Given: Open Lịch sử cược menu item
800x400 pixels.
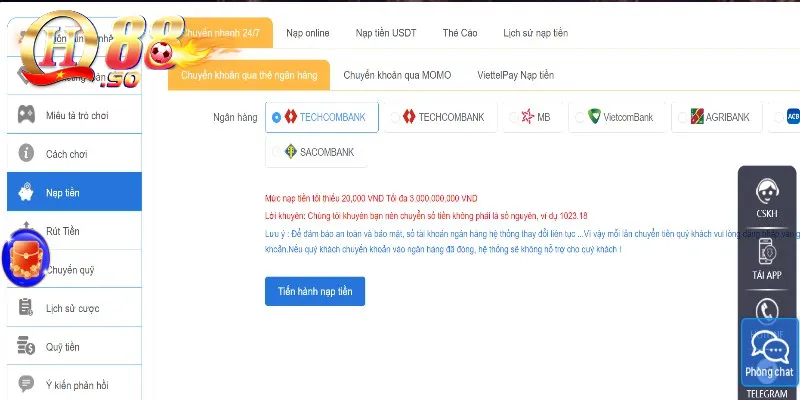Looking at the screenshot, I should (x=74, y=308).
